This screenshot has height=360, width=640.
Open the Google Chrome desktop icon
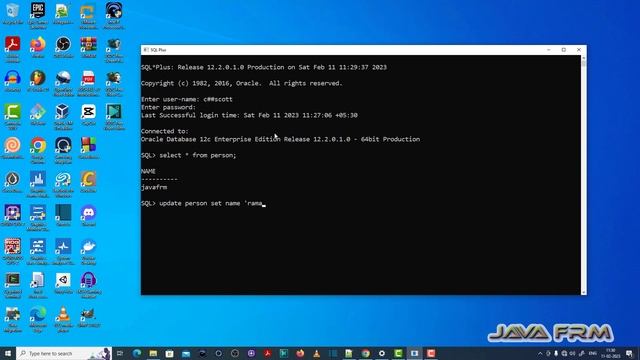[x=38, y=149]
